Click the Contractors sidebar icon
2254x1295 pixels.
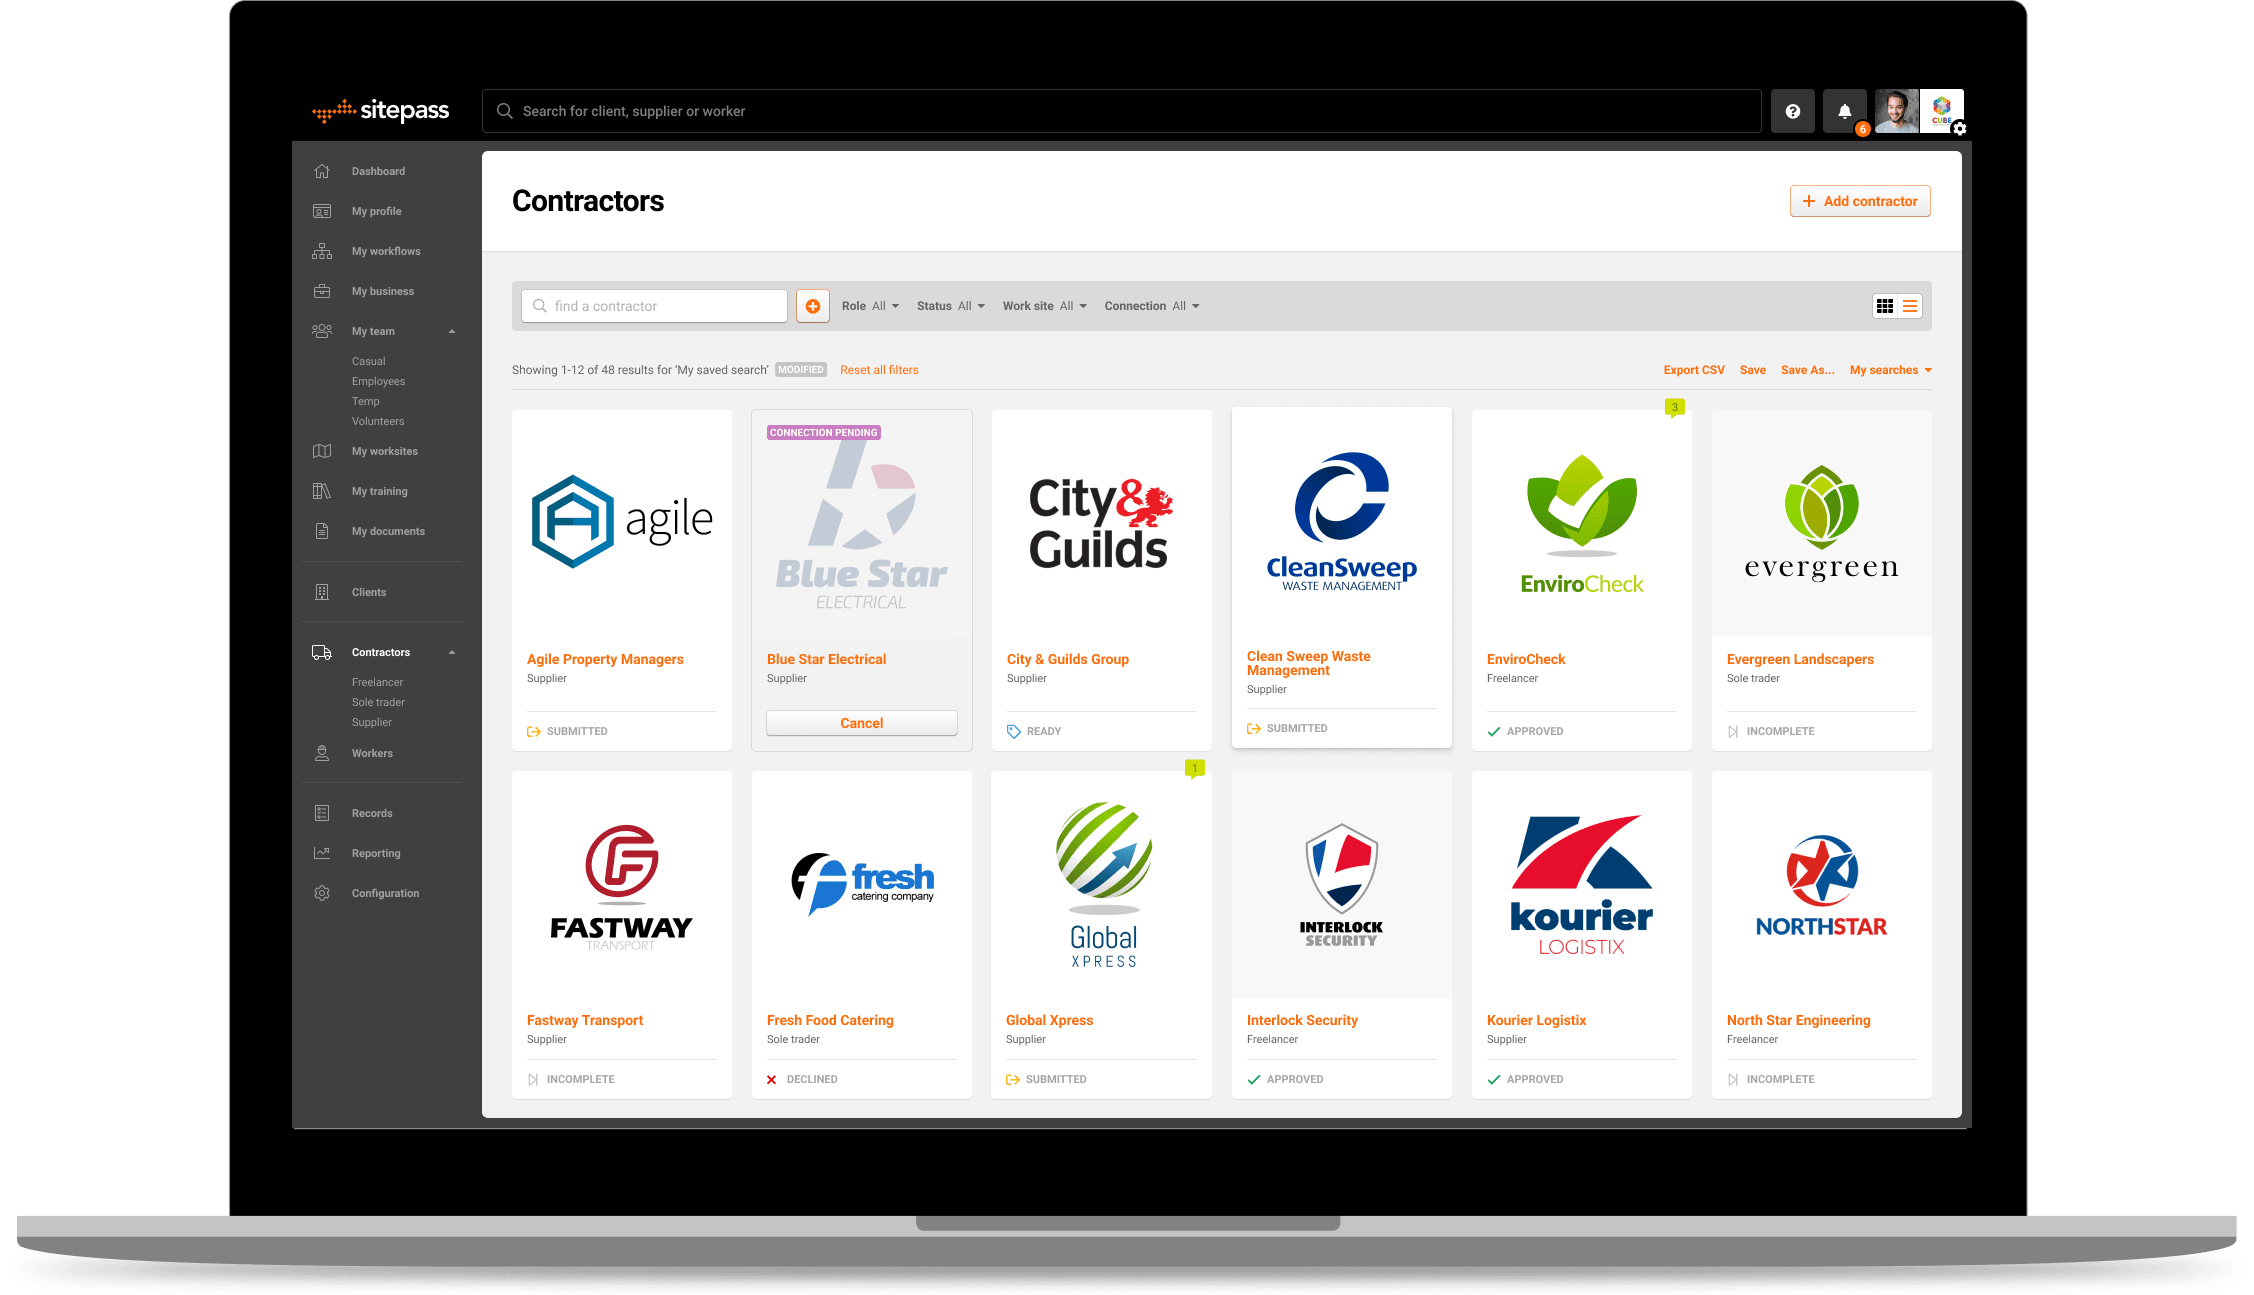pyautogui.click(x=322, y=651)
